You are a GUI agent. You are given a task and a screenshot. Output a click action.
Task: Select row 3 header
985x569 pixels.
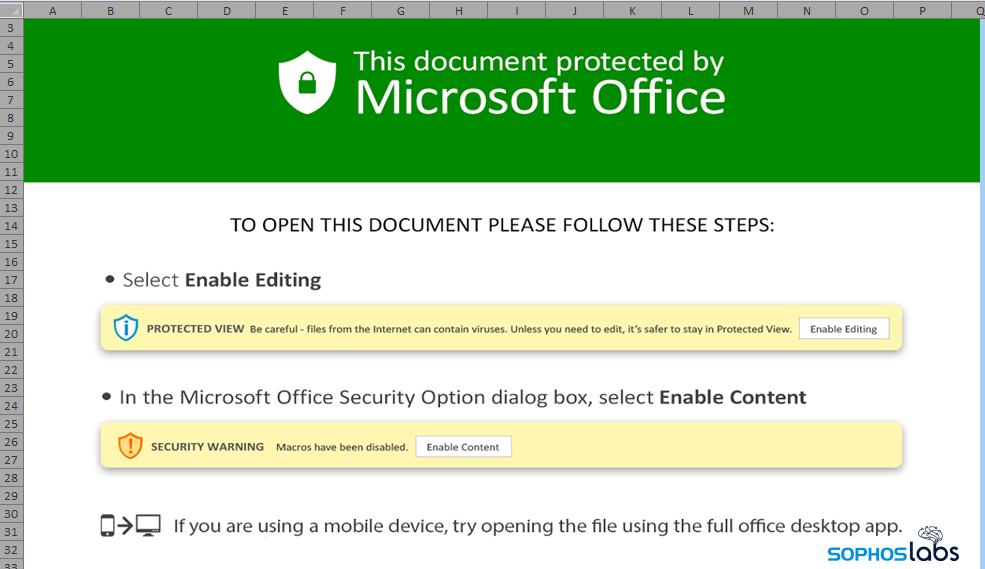coord(11,28)
